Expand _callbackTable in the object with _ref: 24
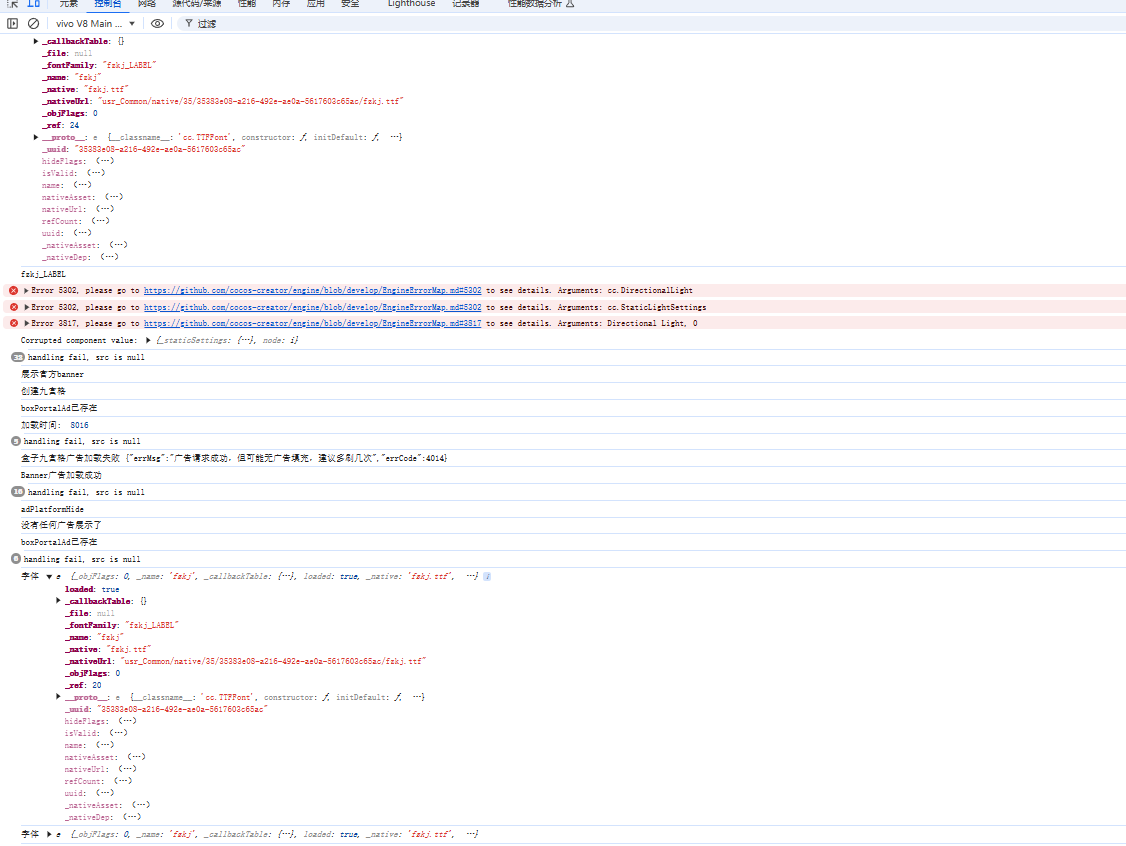 (x=36, y=42)
